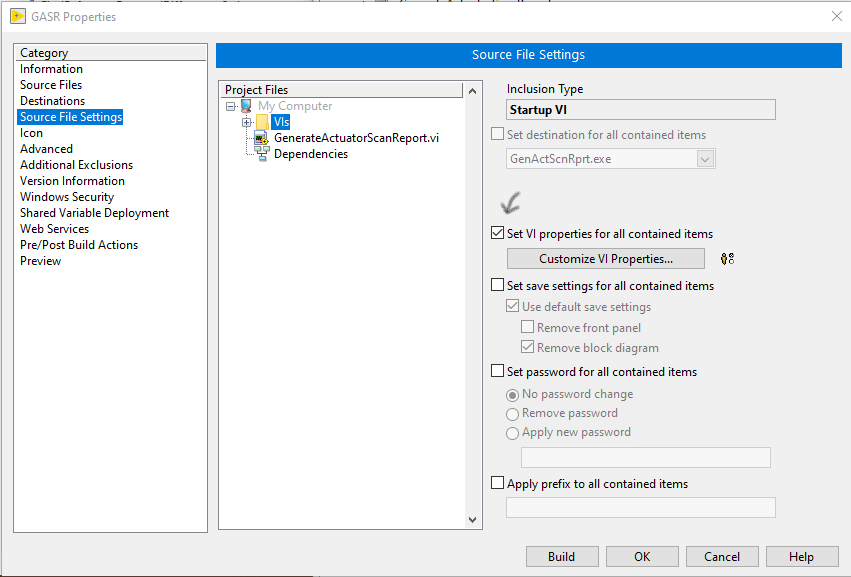851x577 pixels.
Task: Click the key icon beside Customize VI Properties
Action: pyautogui.click(x=727, y=258)
